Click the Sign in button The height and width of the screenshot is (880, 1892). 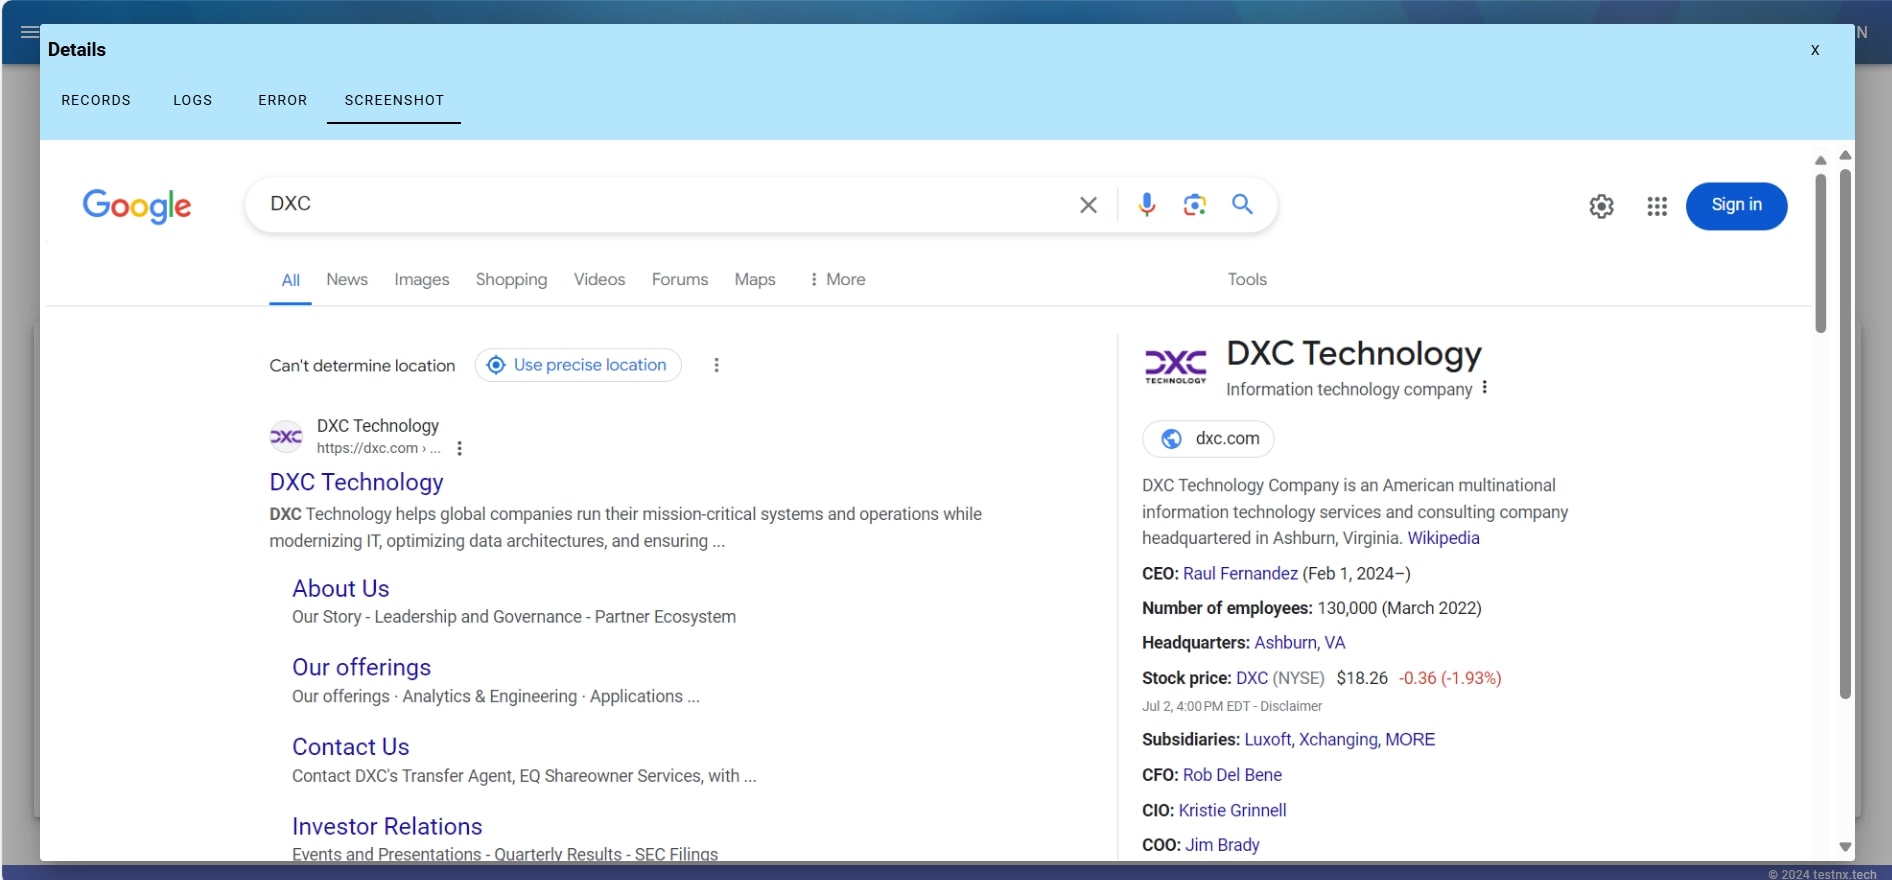pos(1736,205)
